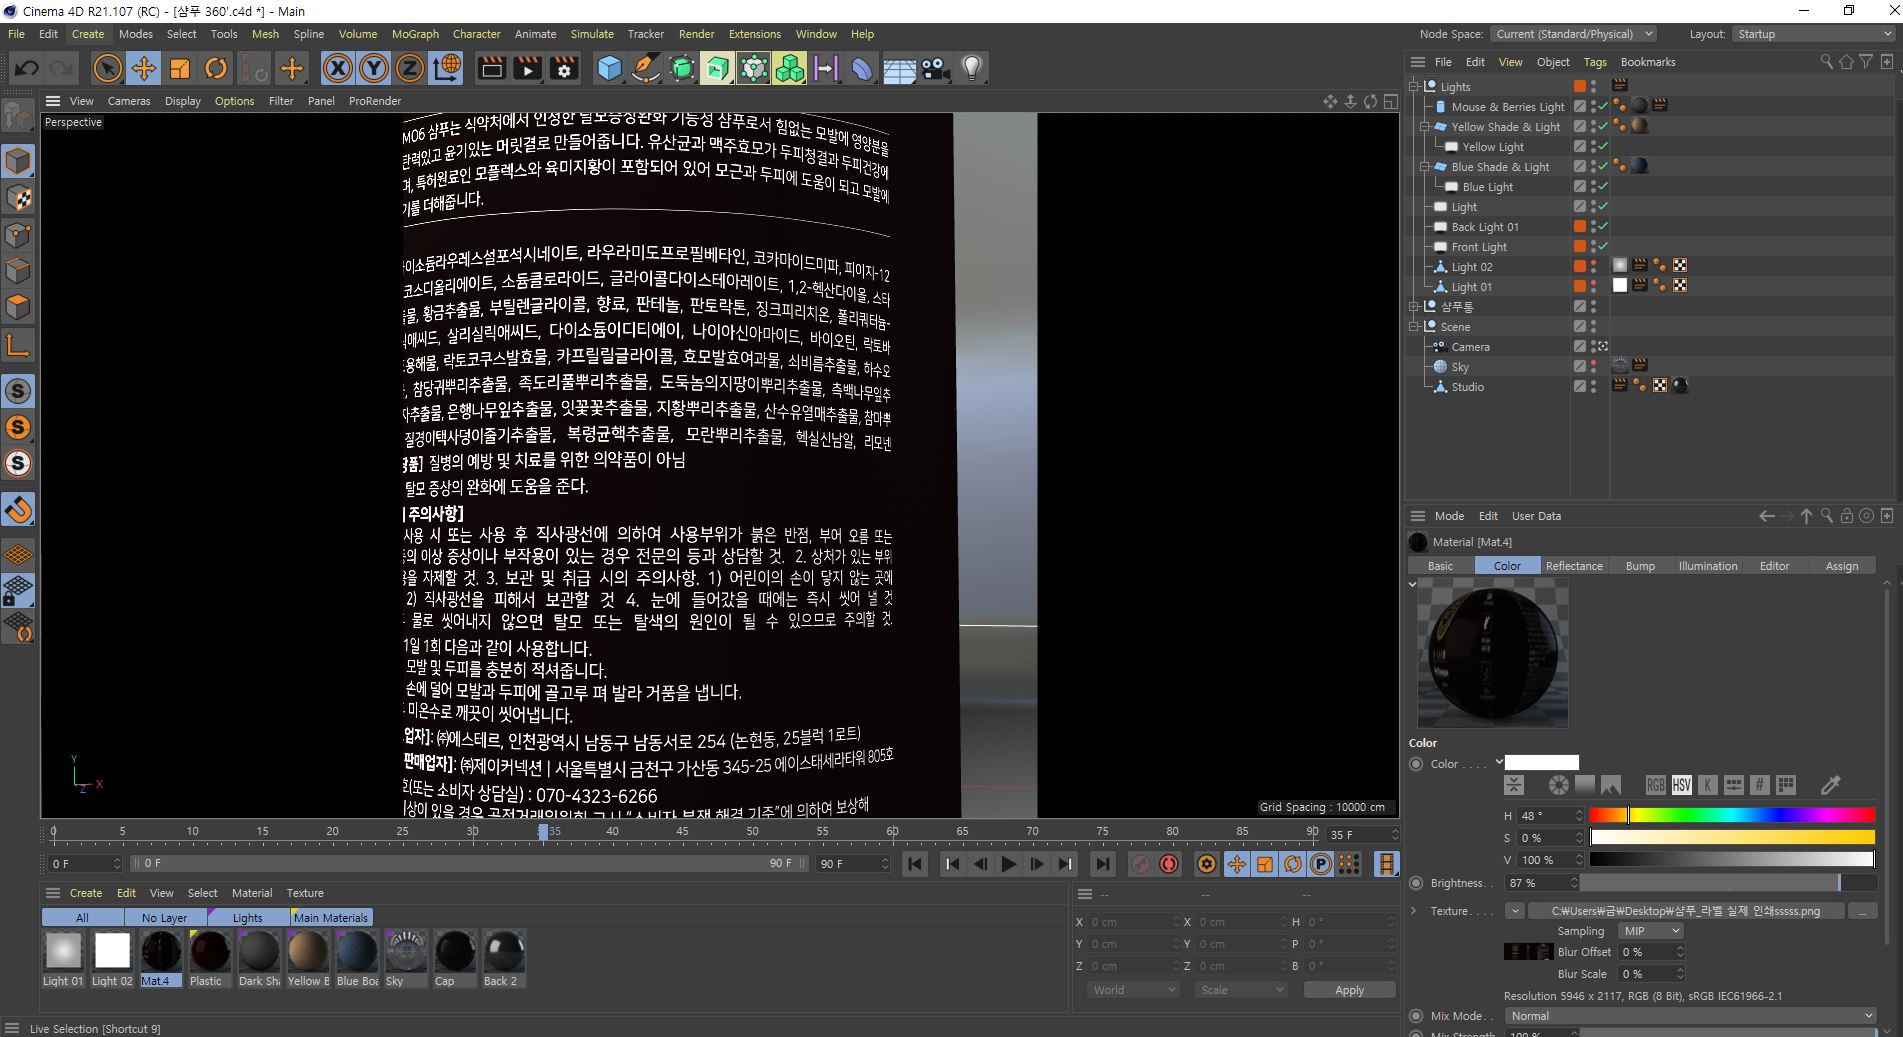The width and height of the screenshot is (1903, 1037).
Task: Select the Move tool
Action: (144, 68)
